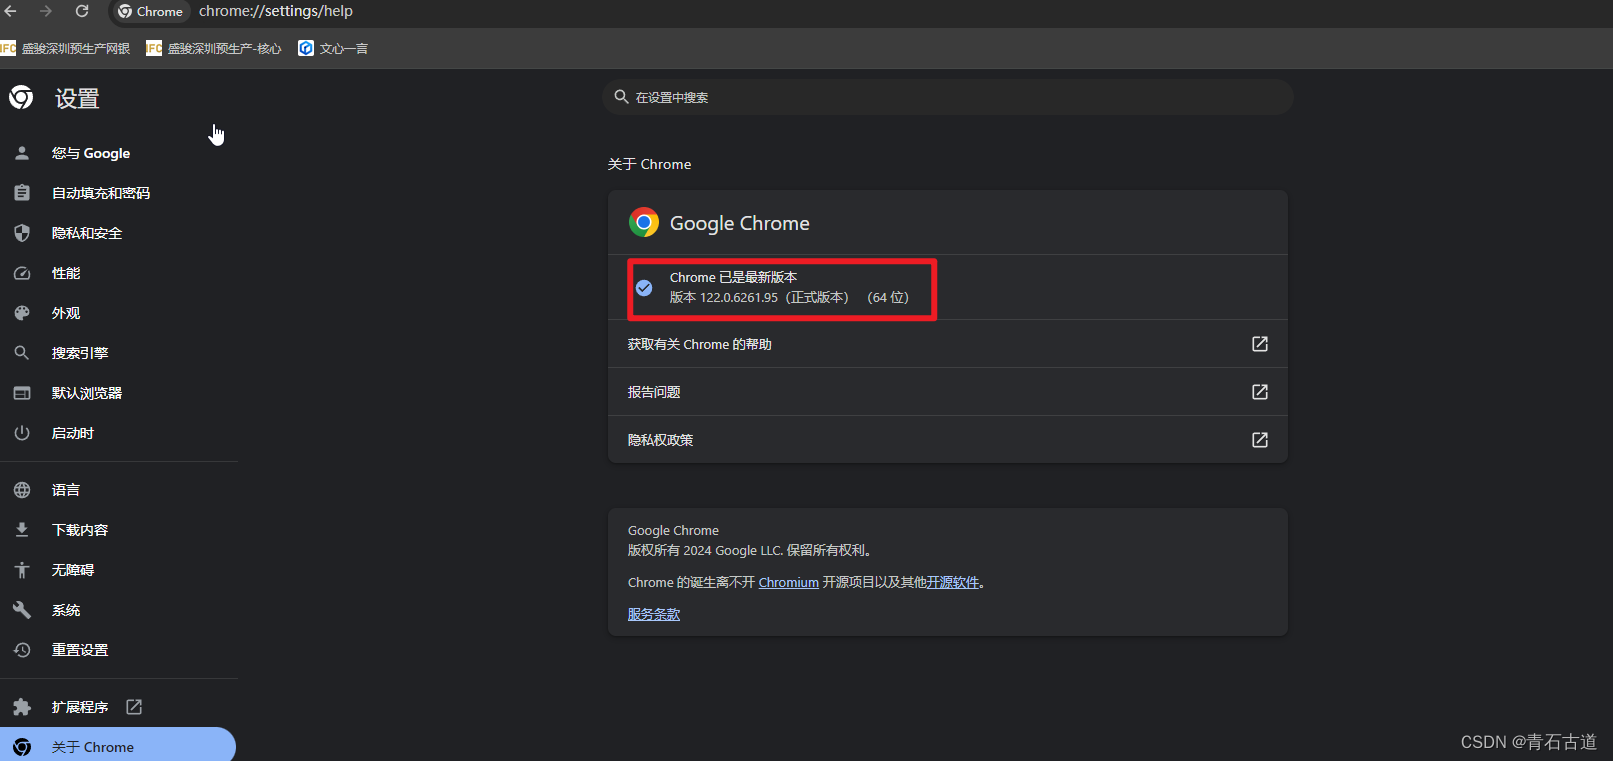Open the 文心一言 bookmark
The height and width of the screenshot is (761, 1613).
click(x=333, y=48)
